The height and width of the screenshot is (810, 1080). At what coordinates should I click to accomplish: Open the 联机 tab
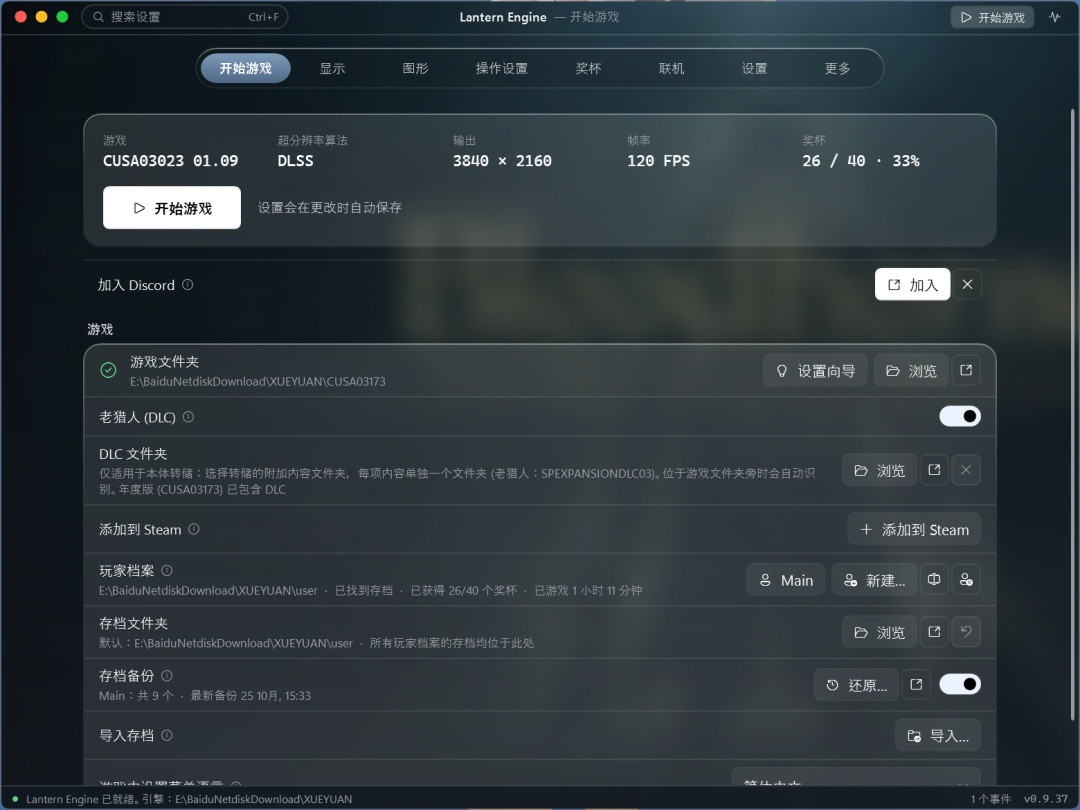click(671, 68)
